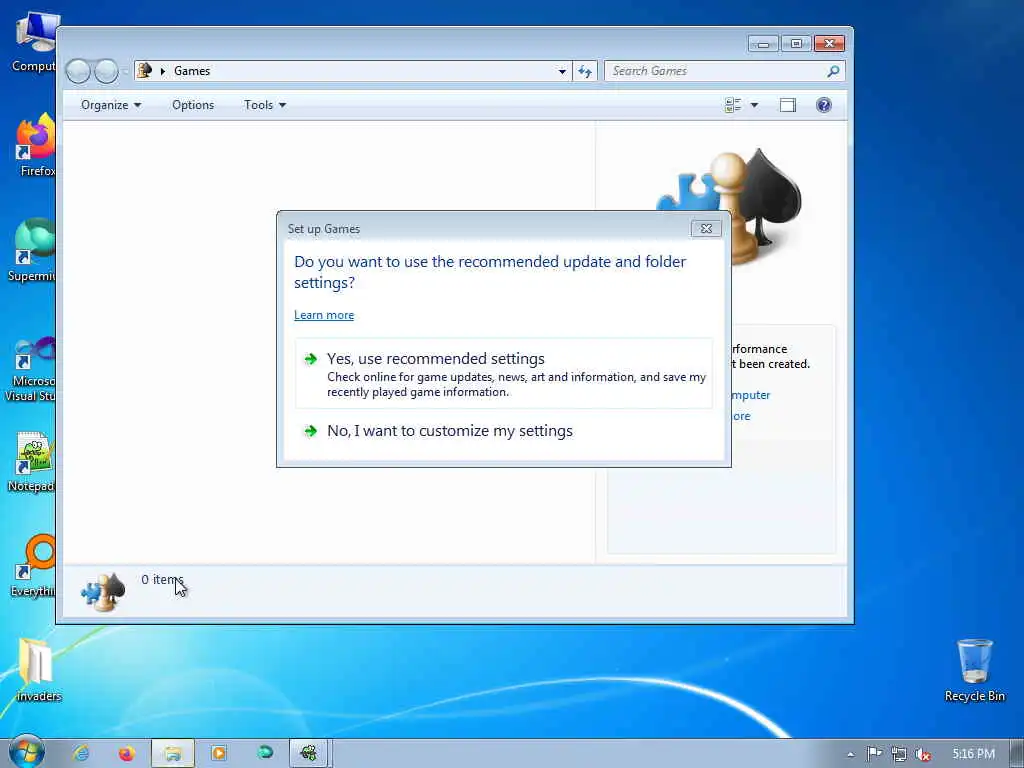Click the Games breadcrumb in address bar
Screen dimensions: 1024x768
192,71
